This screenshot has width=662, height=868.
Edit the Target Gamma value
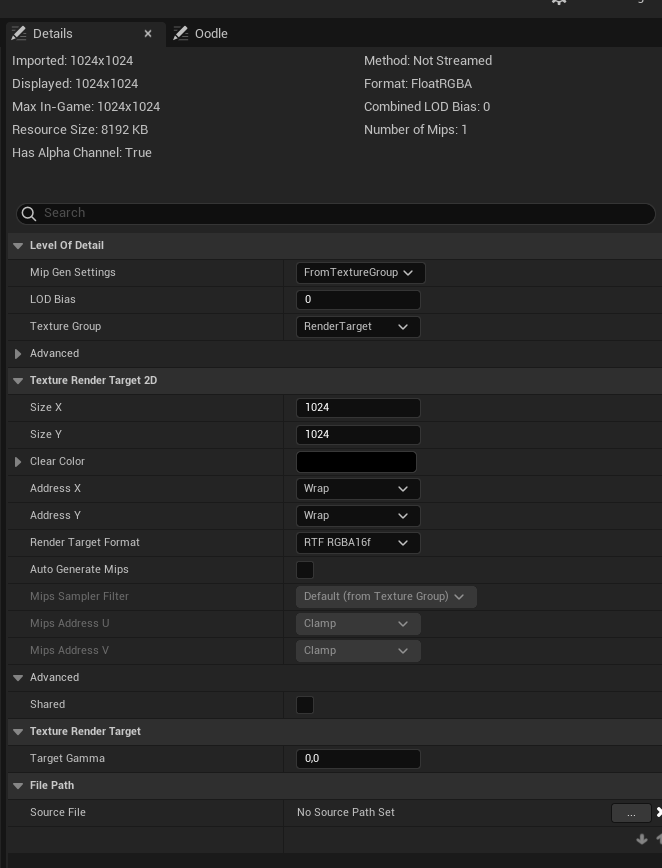pyautogui.click(x=358, y=759)
